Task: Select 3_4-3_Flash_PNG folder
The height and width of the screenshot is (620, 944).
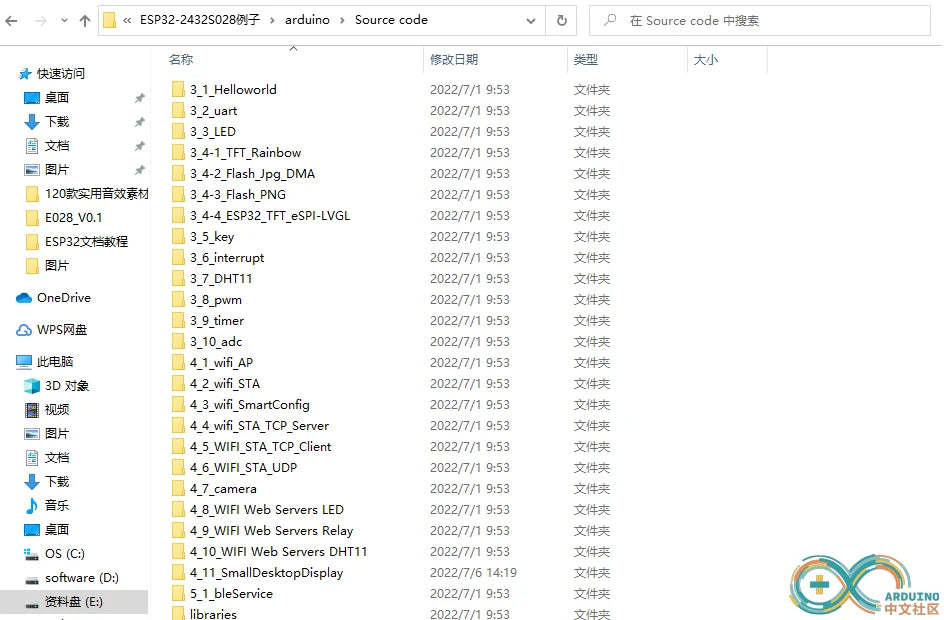Action: [238, 195]
